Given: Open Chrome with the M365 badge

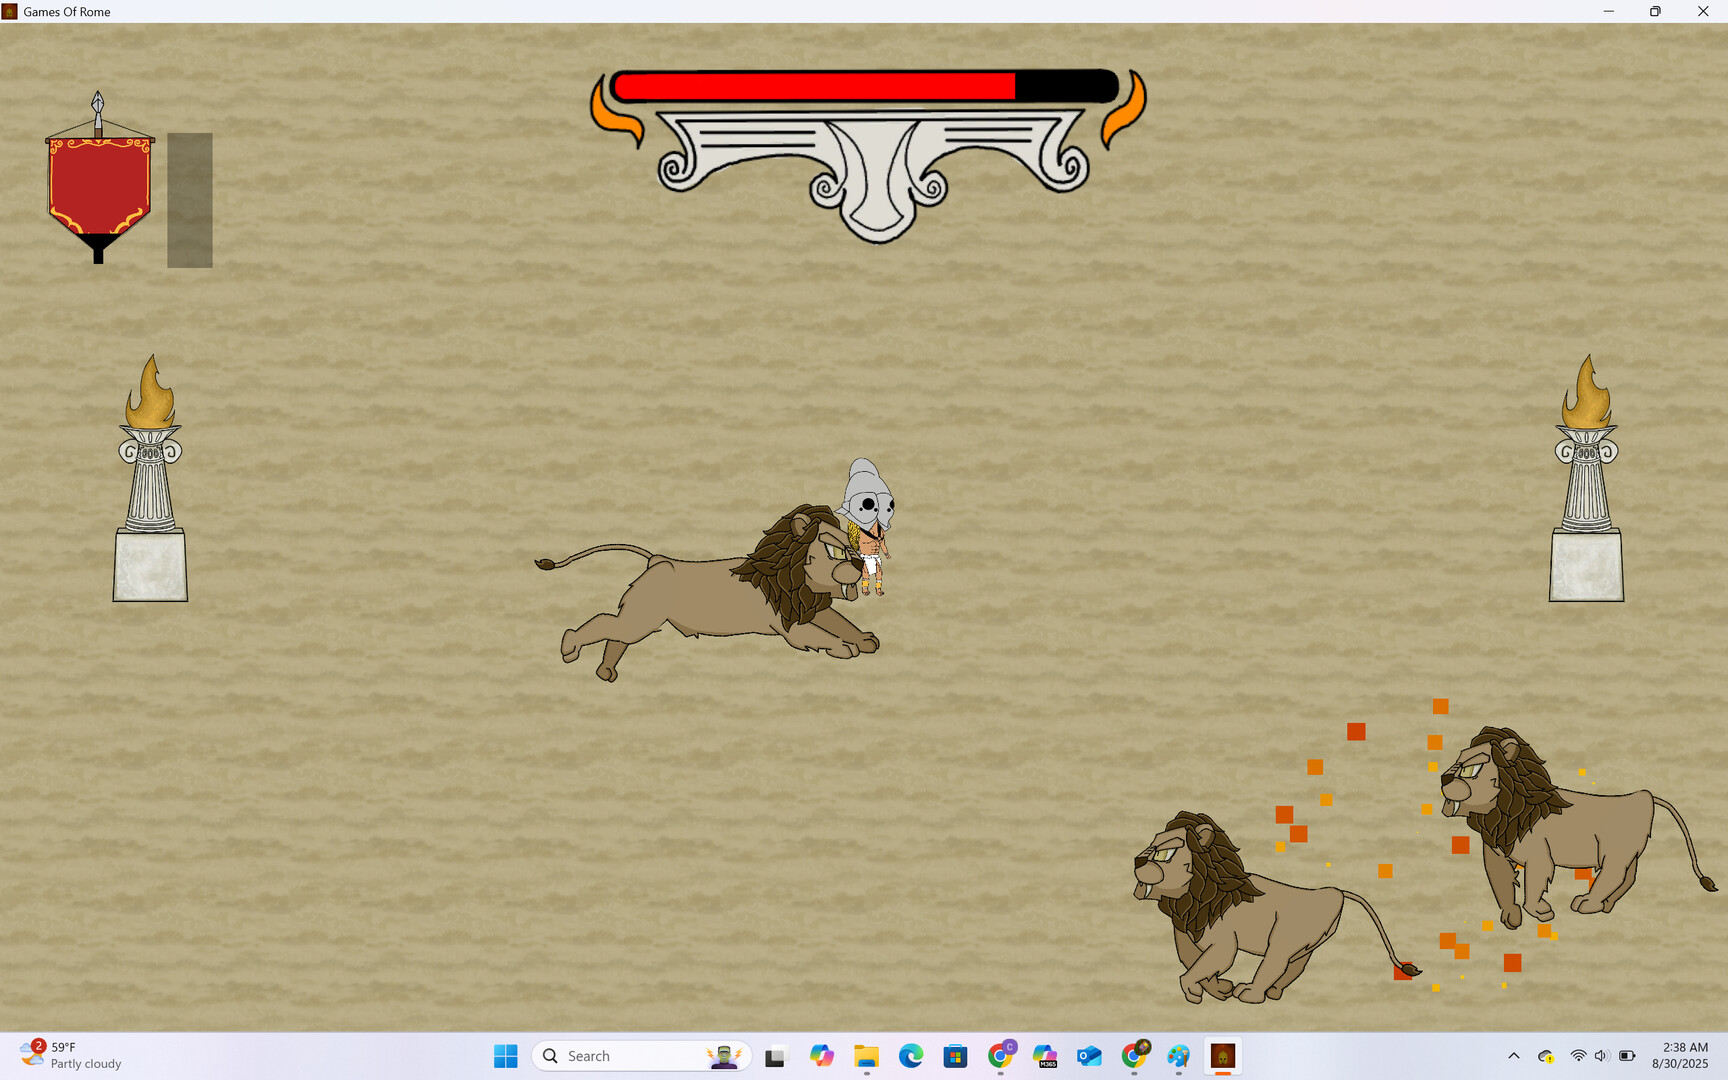Looking at the screenshot, I should (1045, 1056).
